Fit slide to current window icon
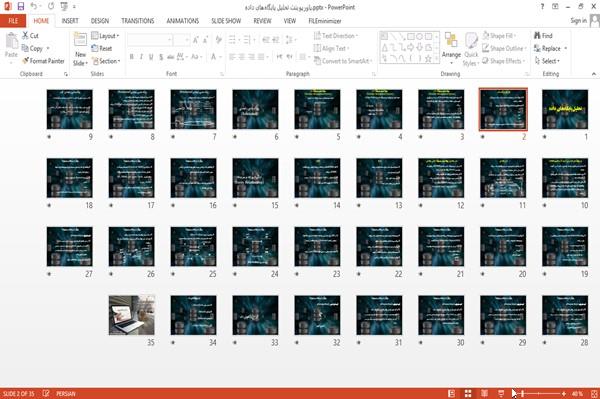Viewport: 600px width, 399px height. (594, 393)
